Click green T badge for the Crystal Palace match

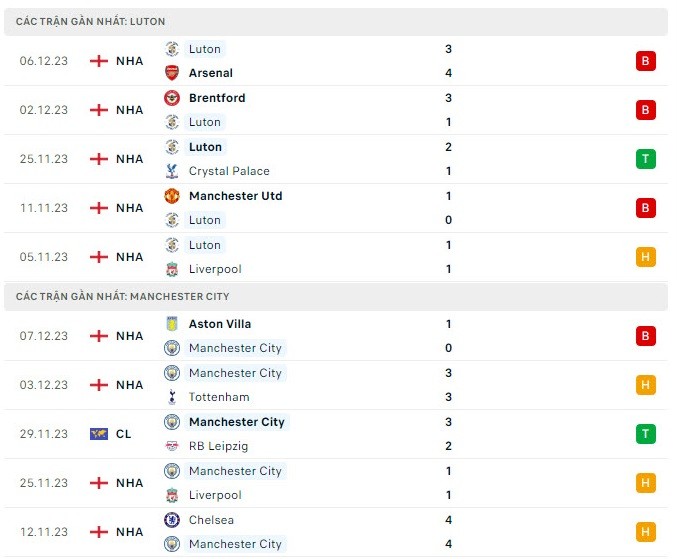pos(646,159)
